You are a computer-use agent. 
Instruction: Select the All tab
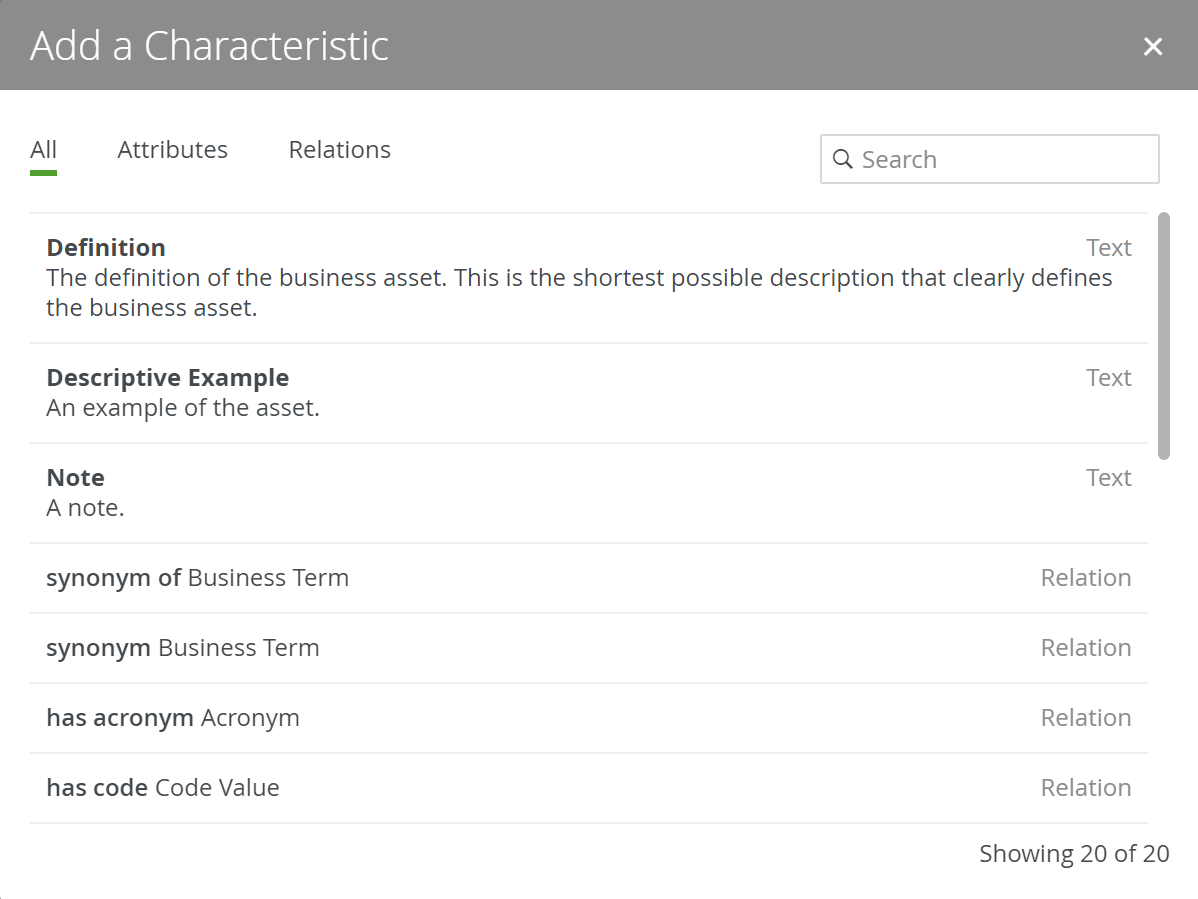tap(43, 149)
